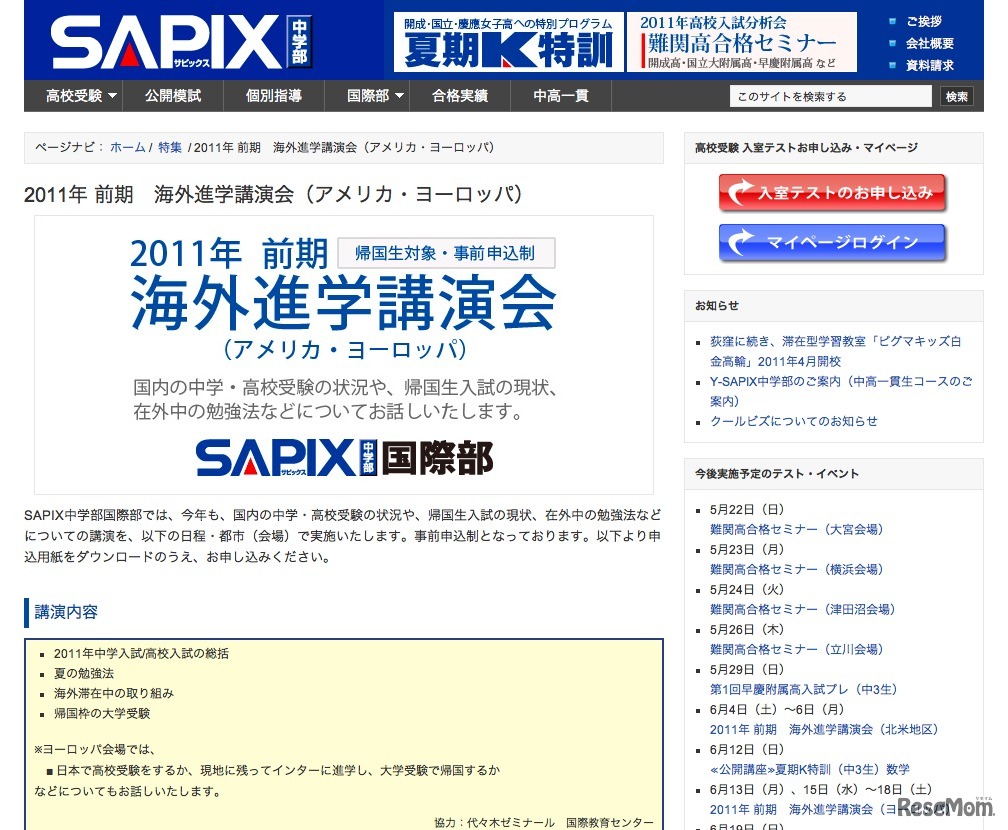Go to ホーム in breadcrumb
Image resolution: width=1008 pixels, height=830 pixels.
coord(127,147)
